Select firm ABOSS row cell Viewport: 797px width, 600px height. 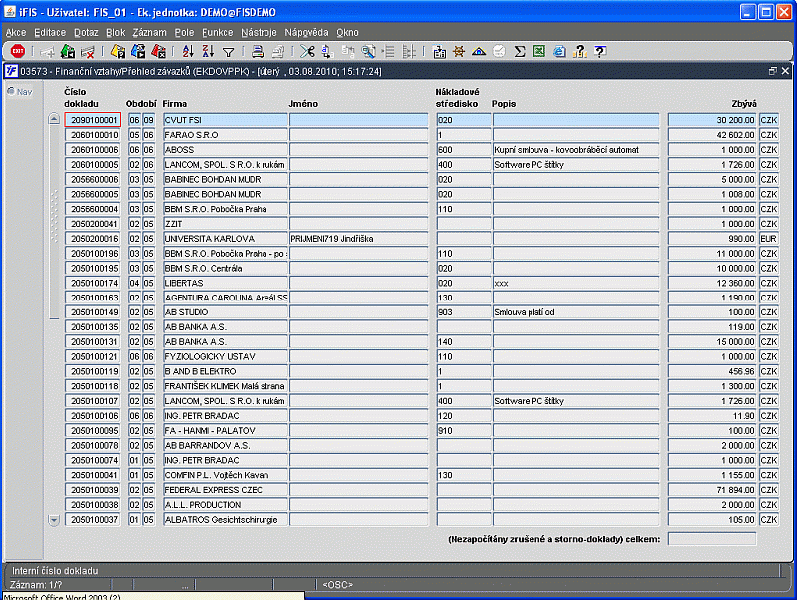pos(225,149)
